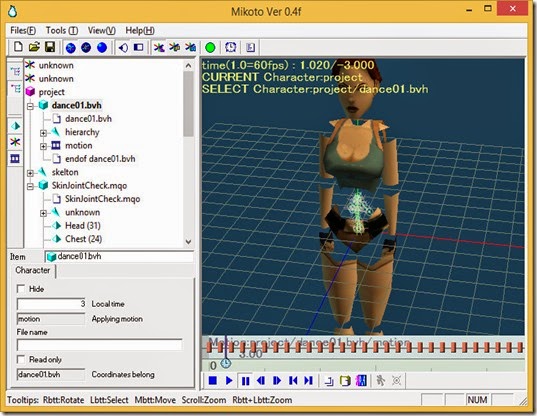
Task: Click the colorful star sidebar icon
Action: point(15,142)
